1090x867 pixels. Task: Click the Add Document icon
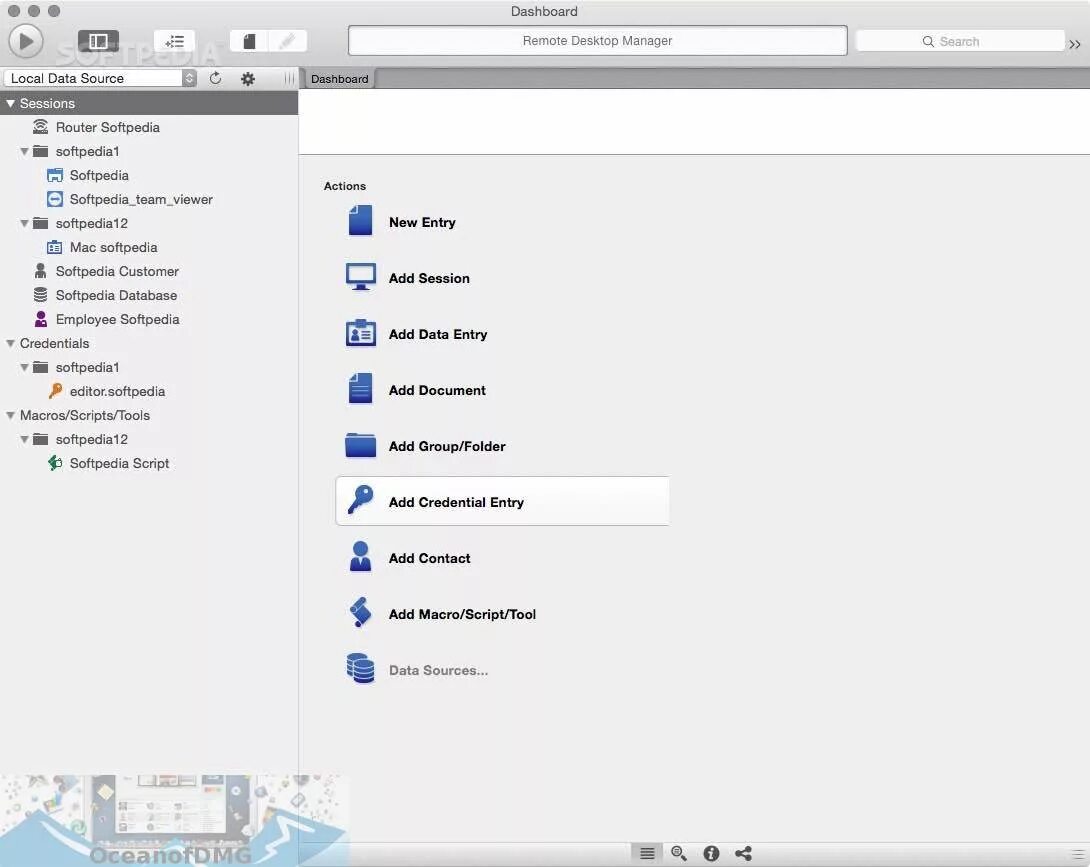click(x=360, y=389)
